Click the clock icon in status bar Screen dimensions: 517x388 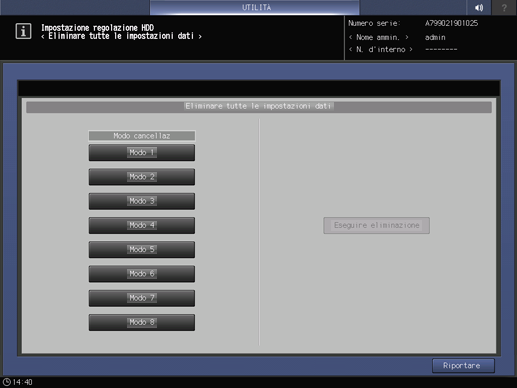7,382
